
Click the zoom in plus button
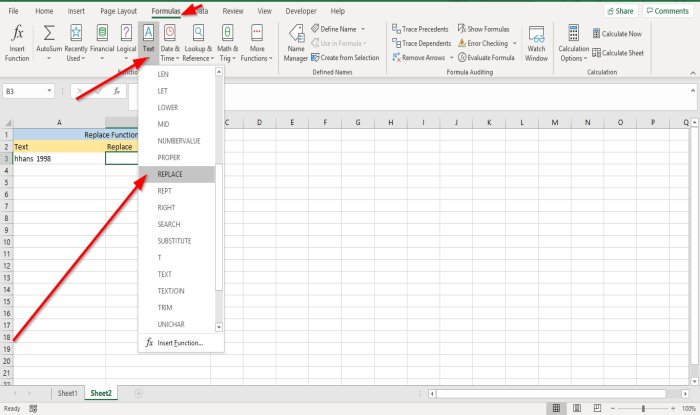click(673, 408)
